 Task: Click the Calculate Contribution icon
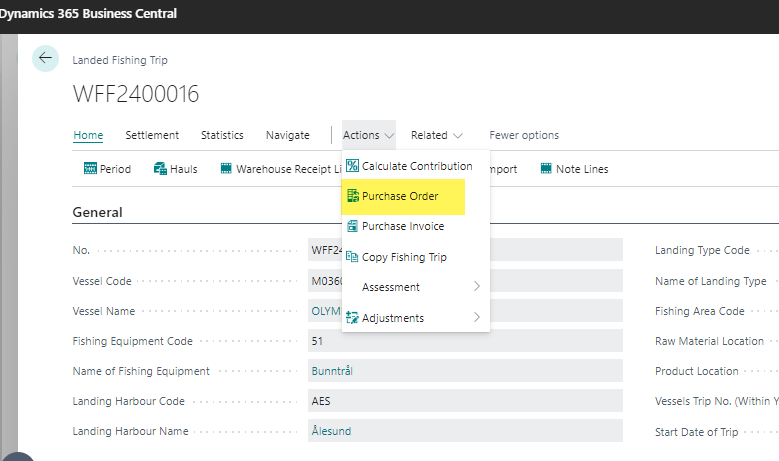tap(352, 166)
